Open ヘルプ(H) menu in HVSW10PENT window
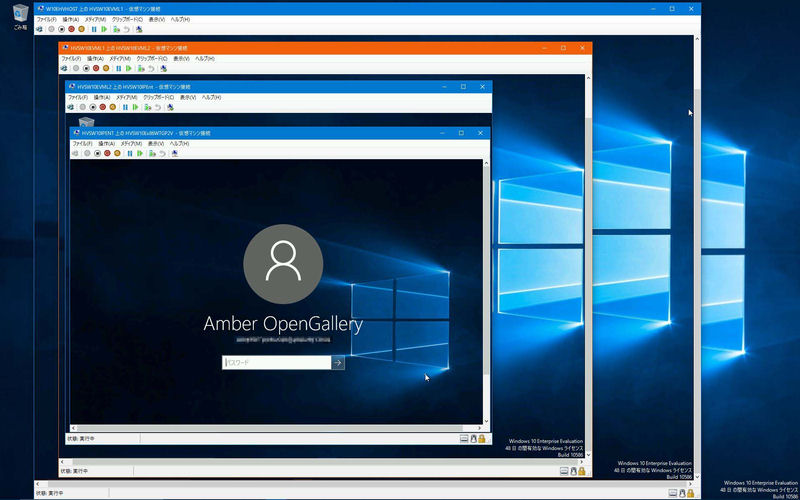Viewport: 800px width, 500px height. tap(179, 143)
